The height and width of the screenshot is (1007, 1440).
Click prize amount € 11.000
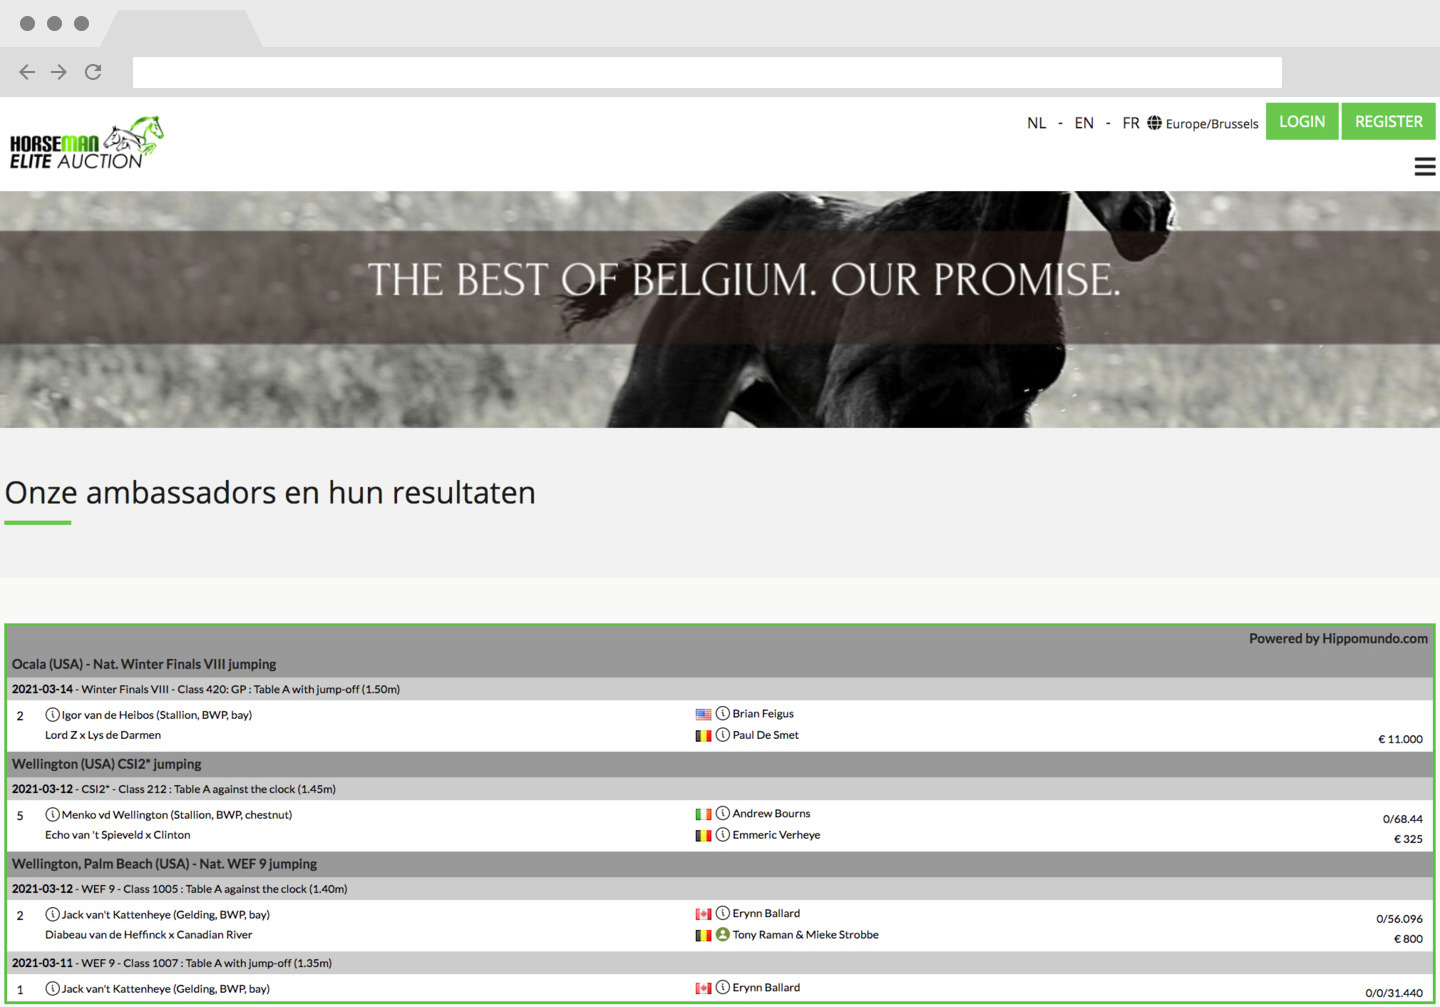click(1400, 739)
